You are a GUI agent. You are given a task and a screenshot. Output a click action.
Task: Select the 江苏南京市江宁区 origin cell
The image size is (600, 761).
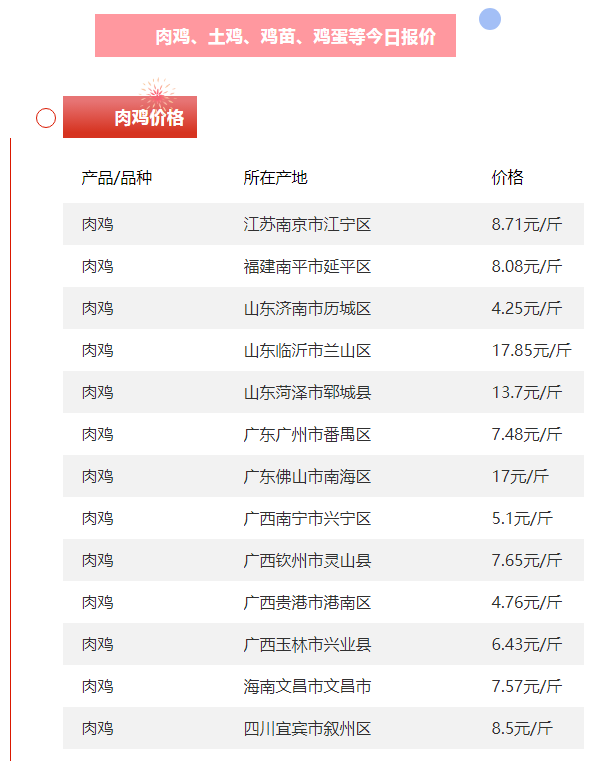tap(307, 225)
